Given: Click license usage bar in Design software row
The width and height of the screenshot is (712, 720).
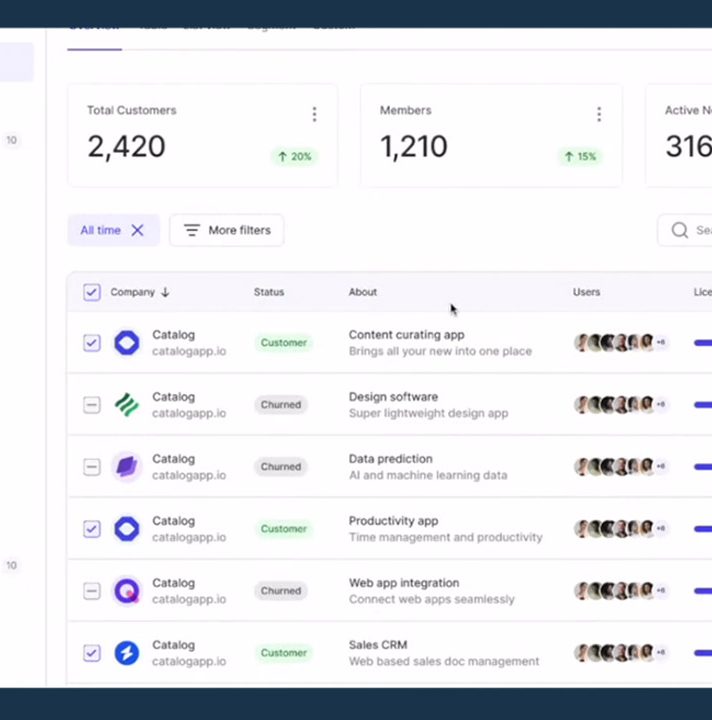Looking at the screenshot, I should (x=703, y=405).
